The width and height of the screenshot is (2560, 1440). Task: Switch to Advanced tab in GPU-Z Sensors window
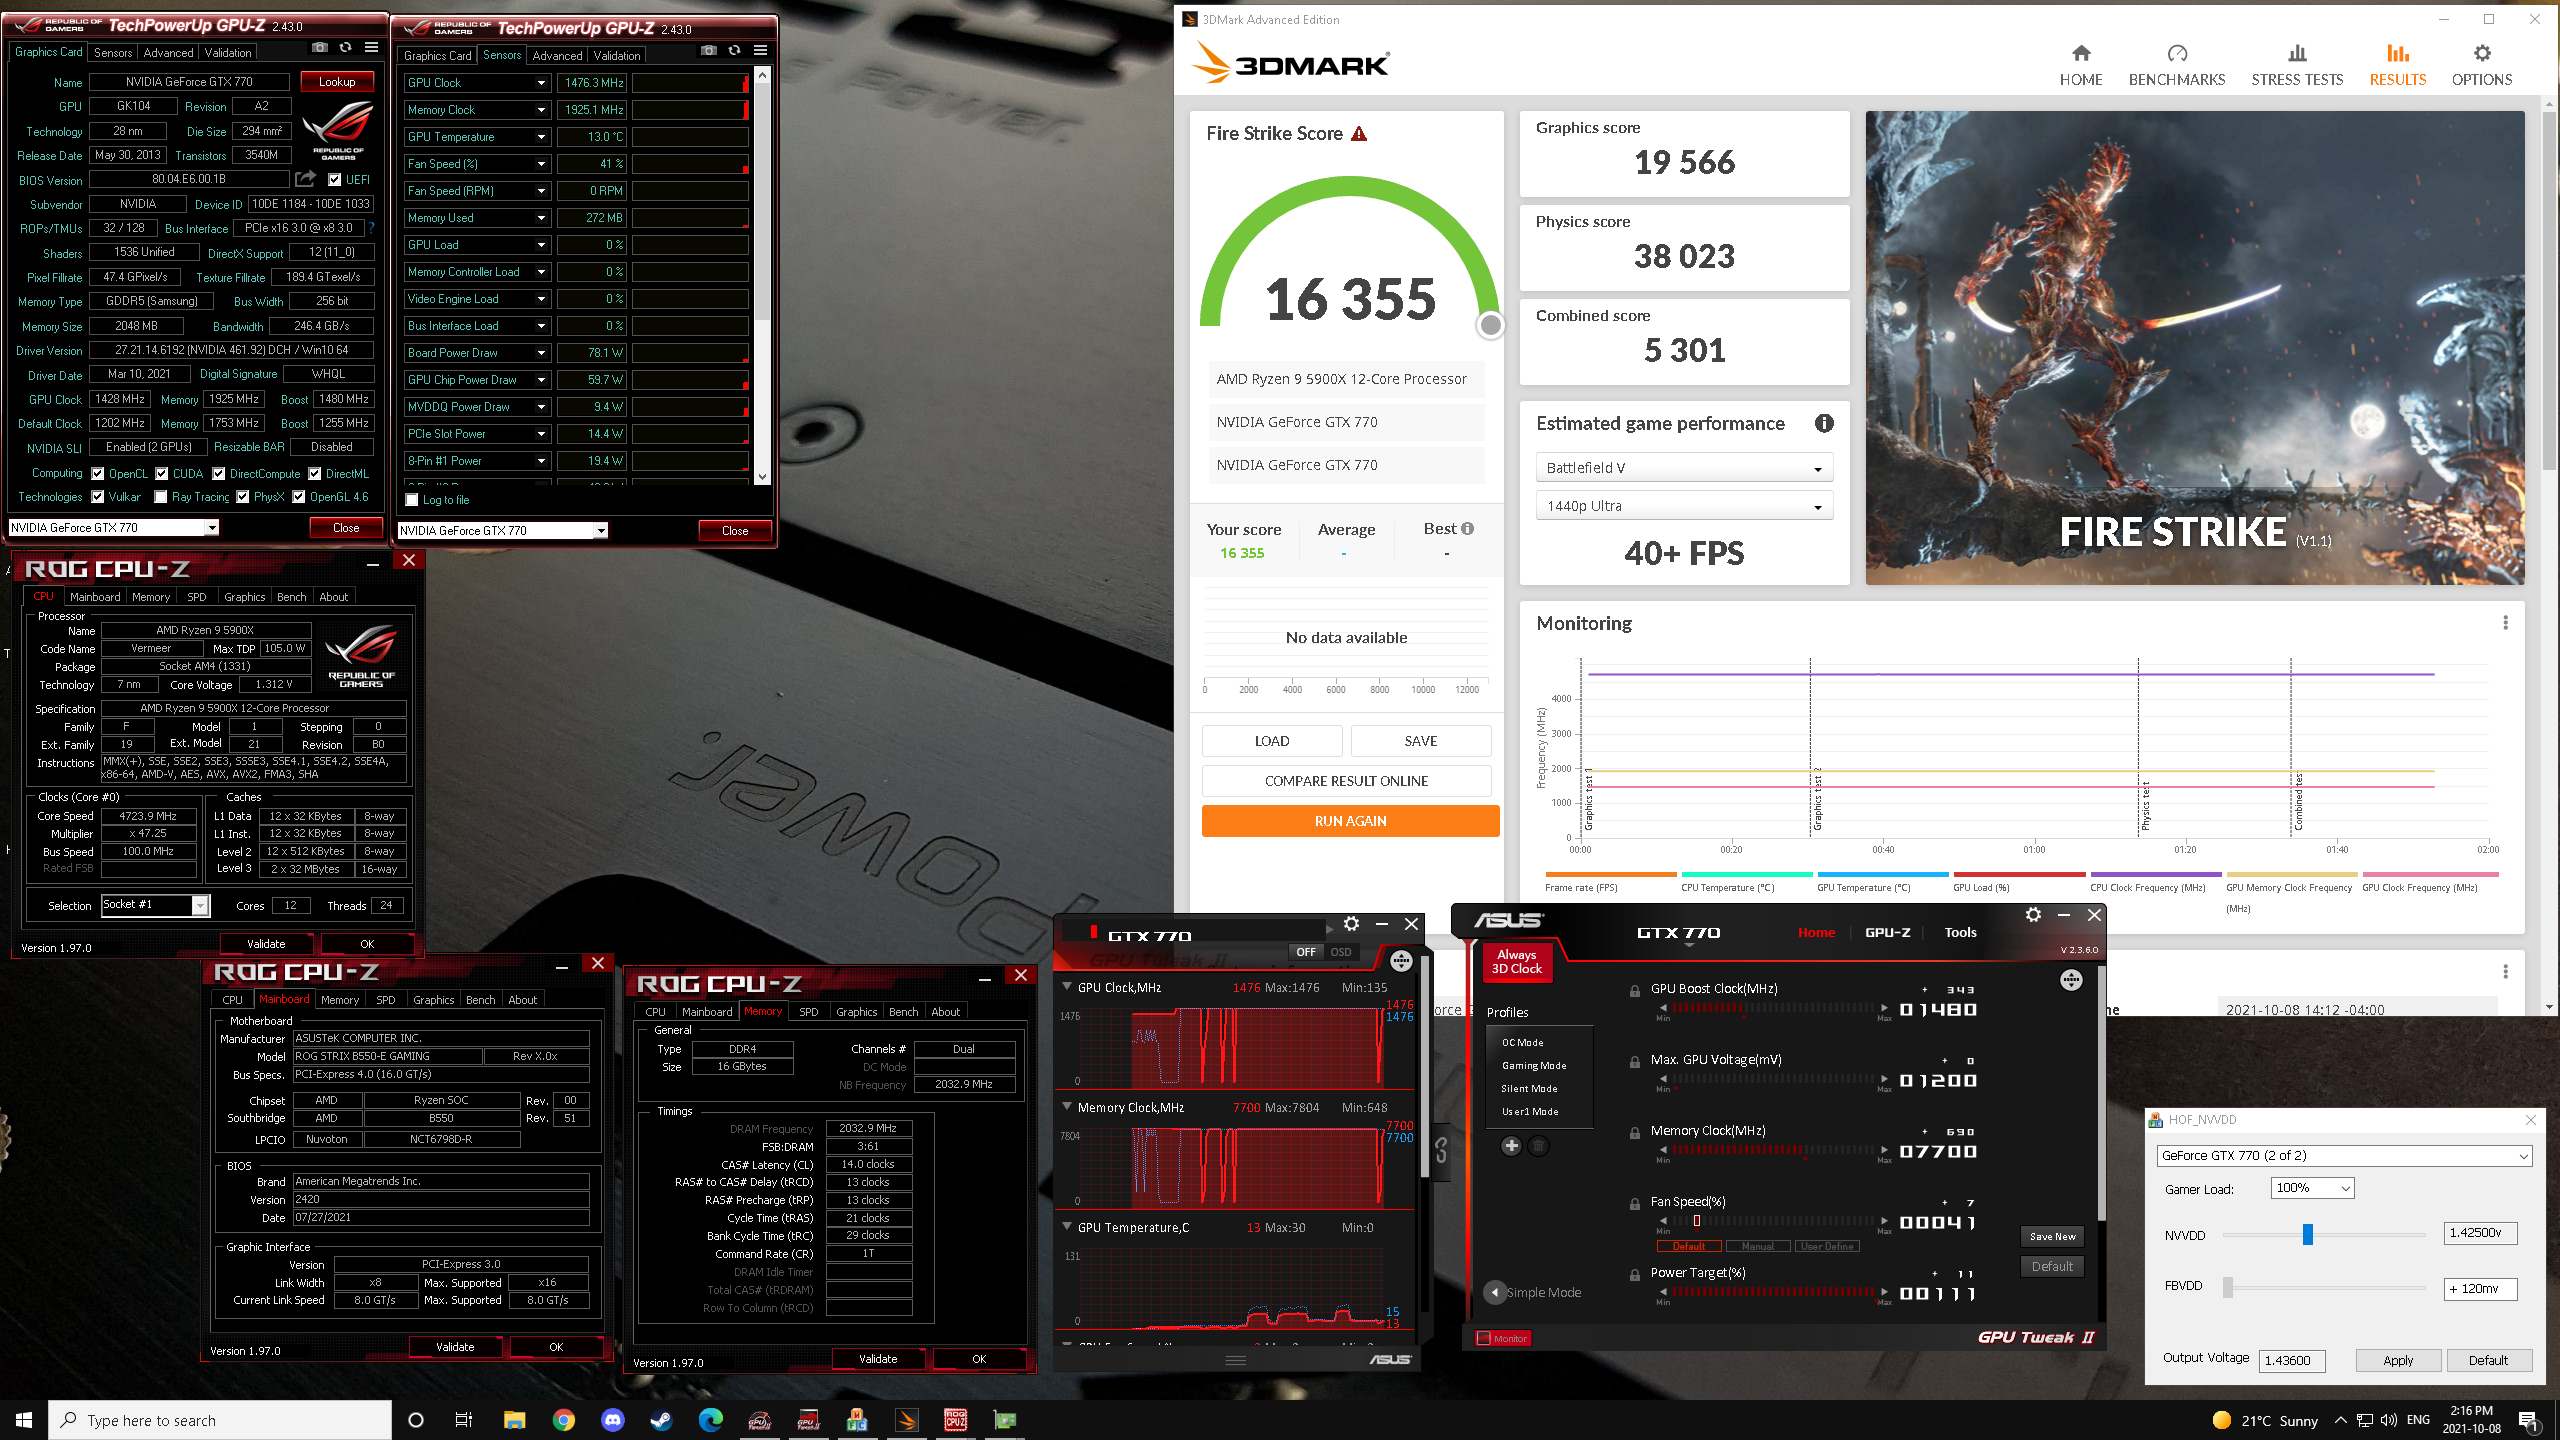(557, 56)
